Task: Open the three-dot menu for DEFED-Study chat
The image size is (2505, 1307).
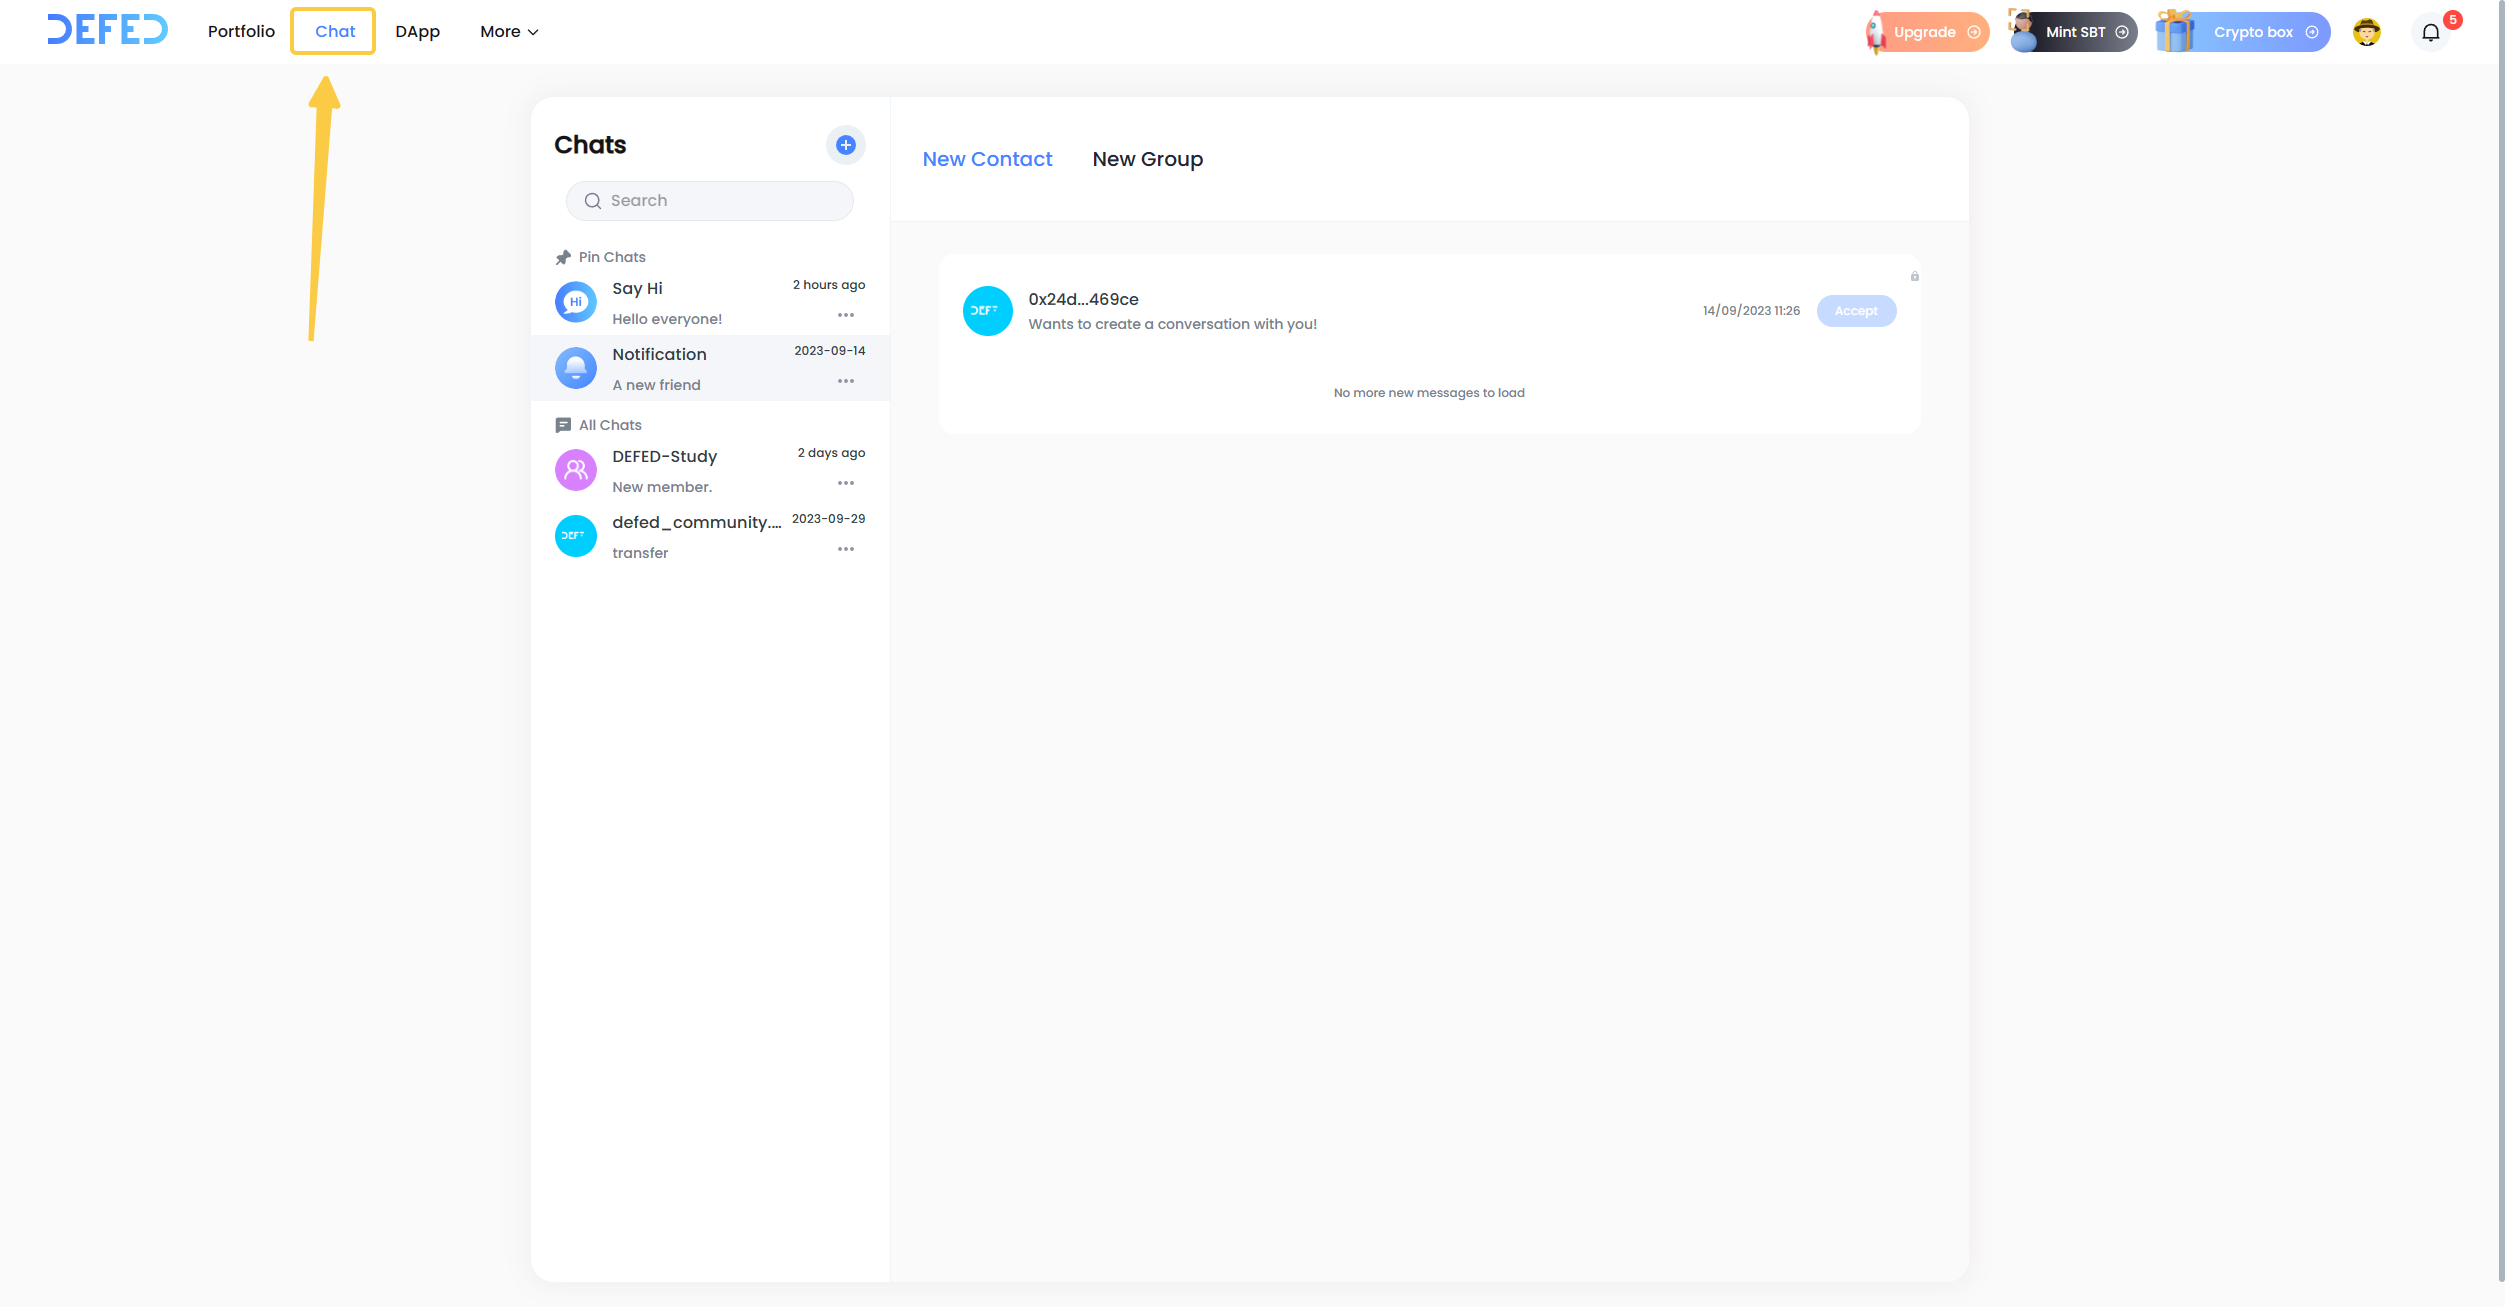Action: tap(845, 483)
